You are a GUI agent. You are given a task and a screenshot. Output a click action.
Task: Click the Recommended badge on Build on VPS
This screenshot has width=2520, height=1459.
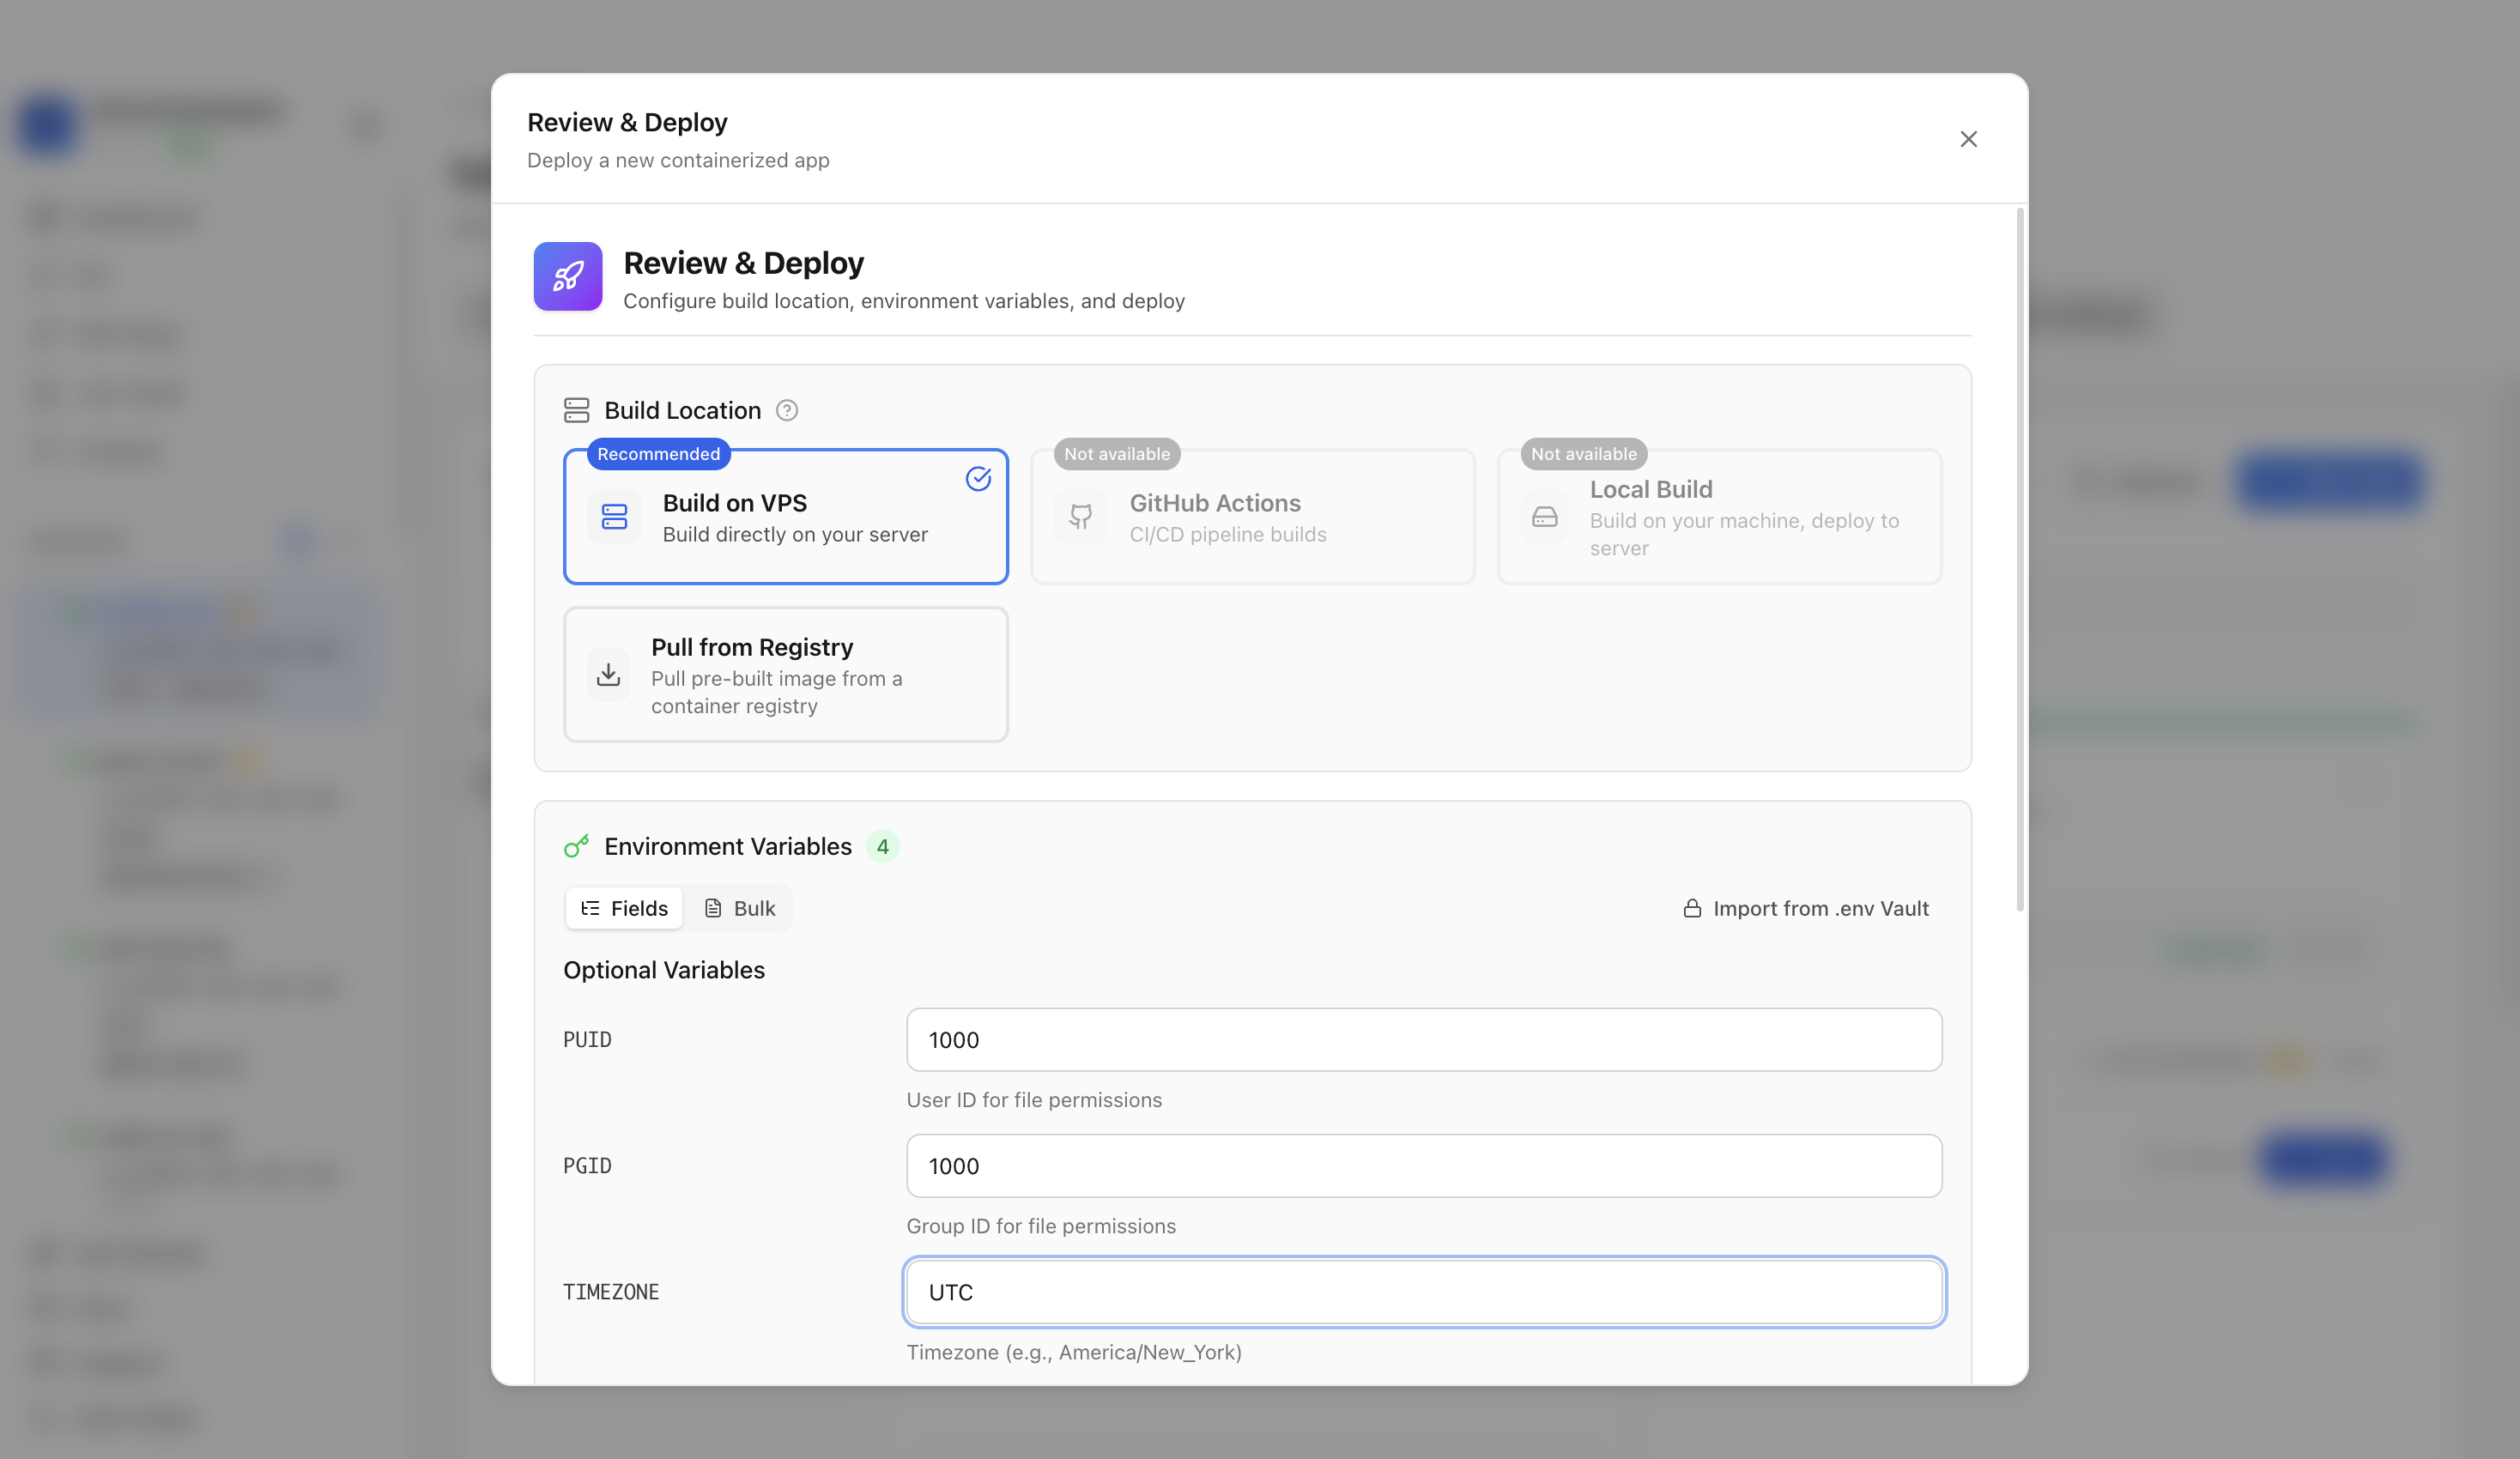click(659, 454)
